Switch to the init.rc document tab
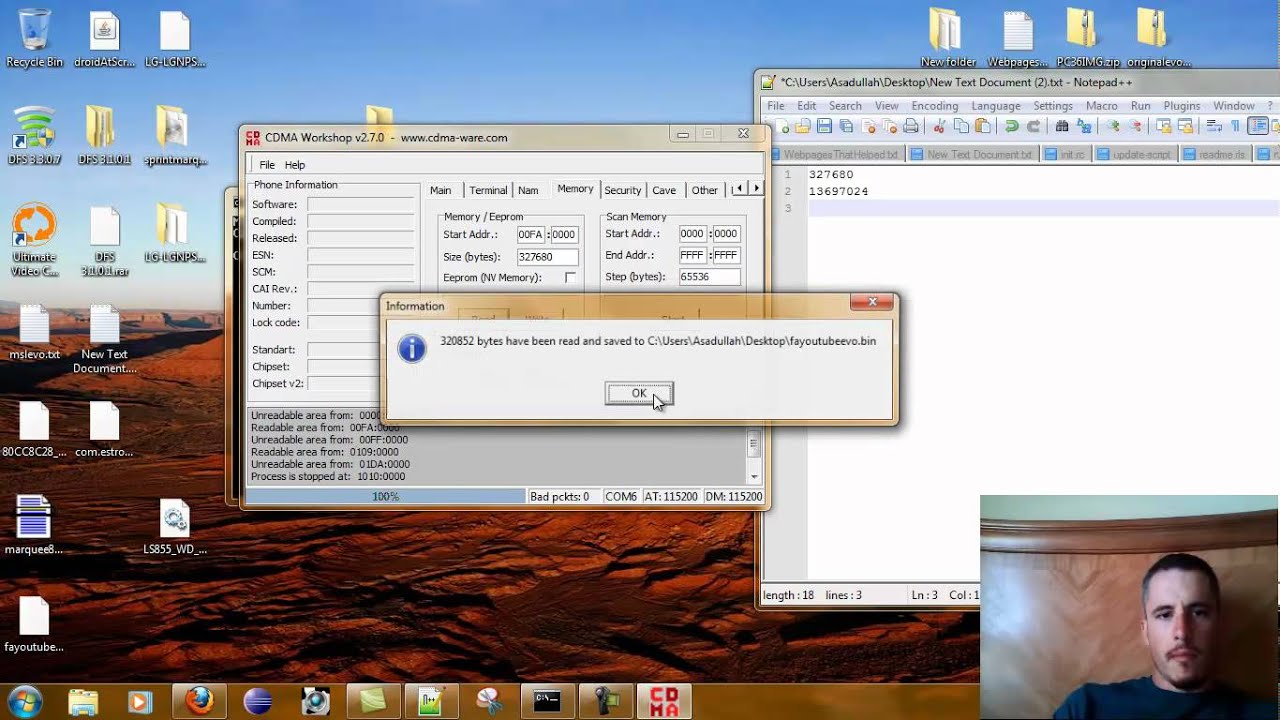 (x=1071, y=154)
